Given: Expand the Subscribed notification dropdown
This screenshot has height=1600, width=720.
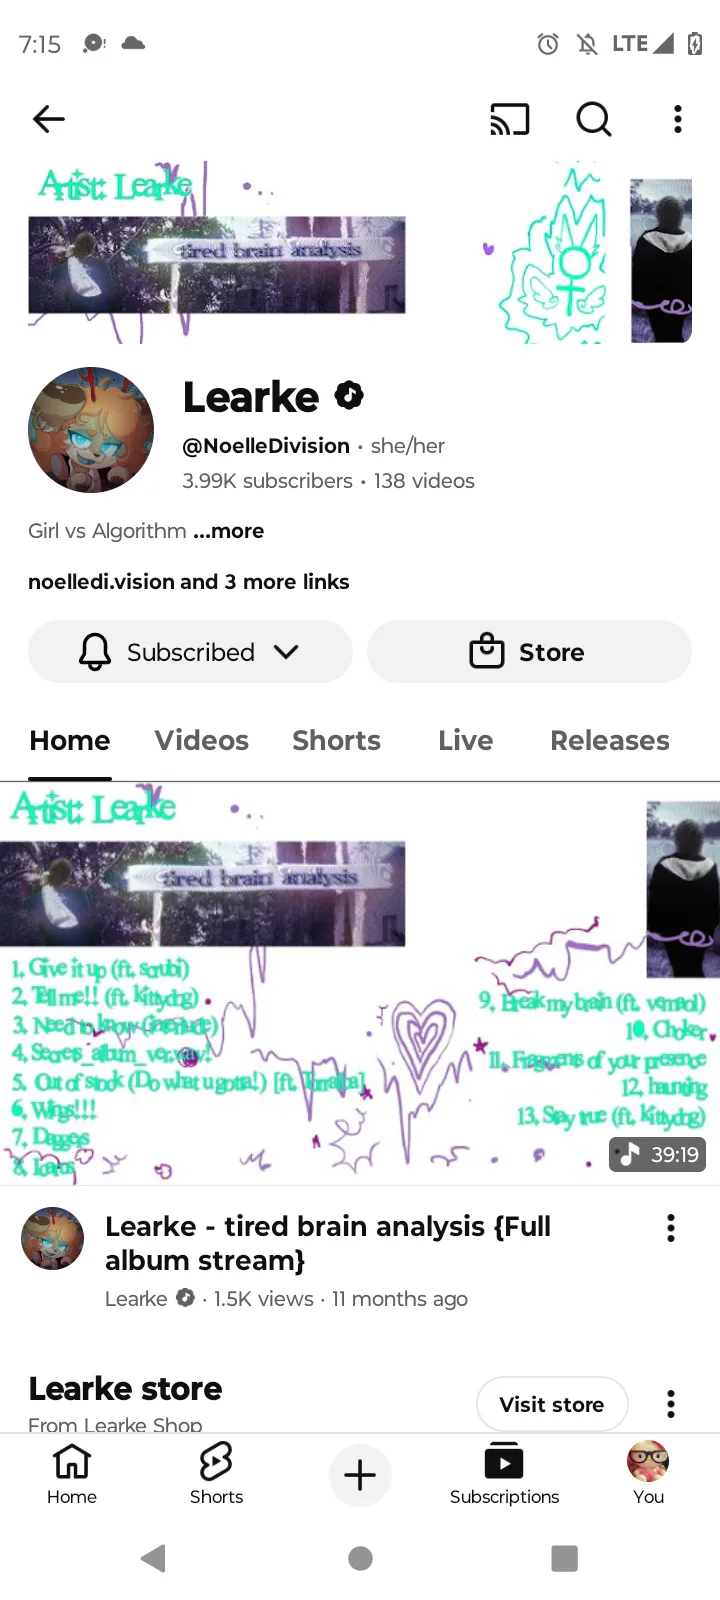Looking at the screenshot, I should pos(190,652).
